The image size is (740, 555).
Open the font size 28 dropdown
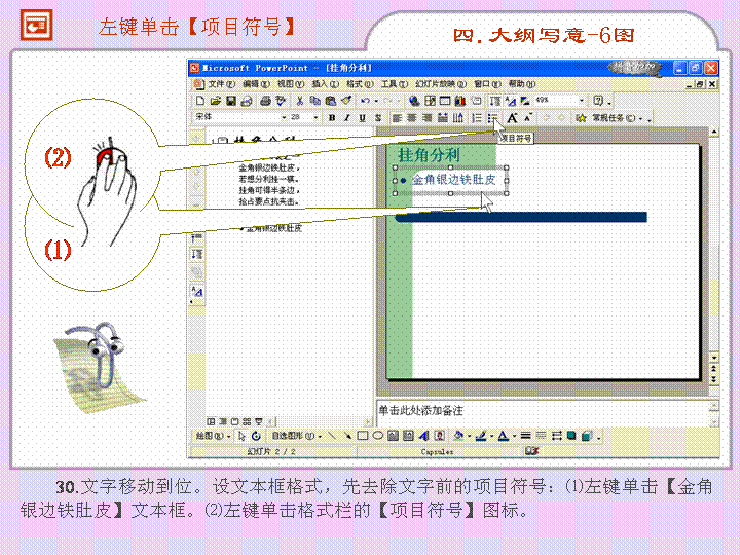316,117
